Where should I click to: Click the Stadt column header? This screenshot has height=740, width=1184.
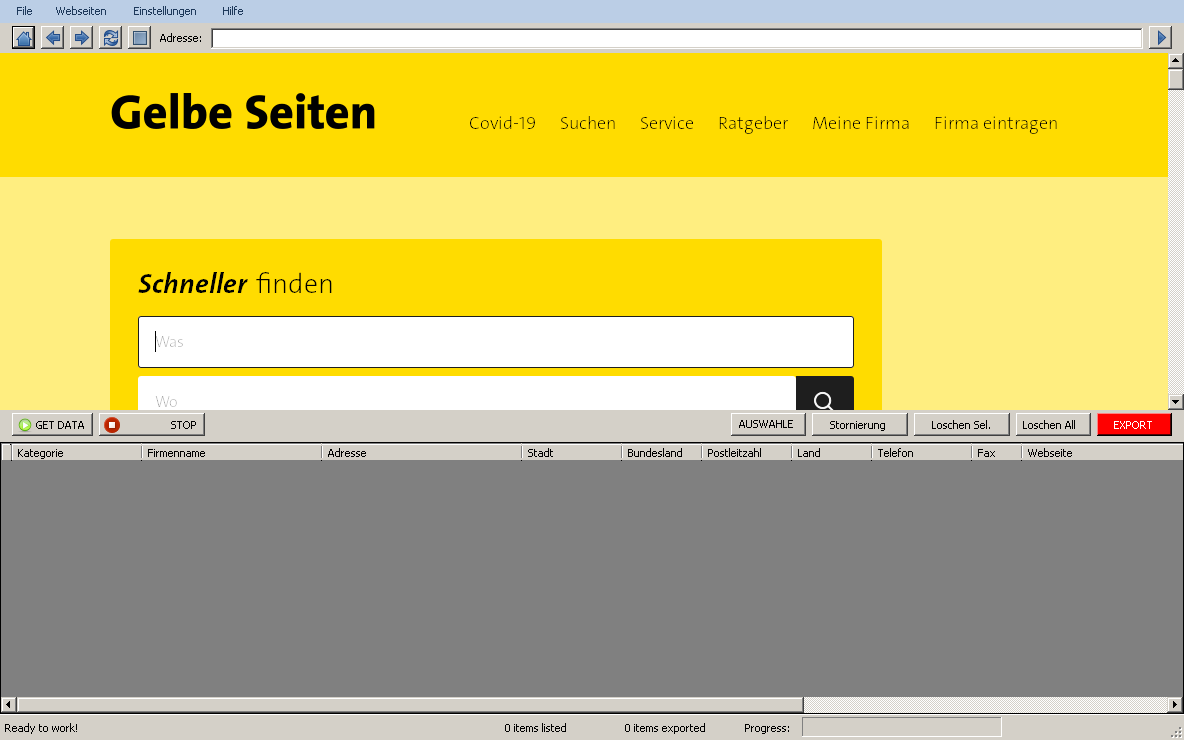pyautogui.click(x=571, y=453)
